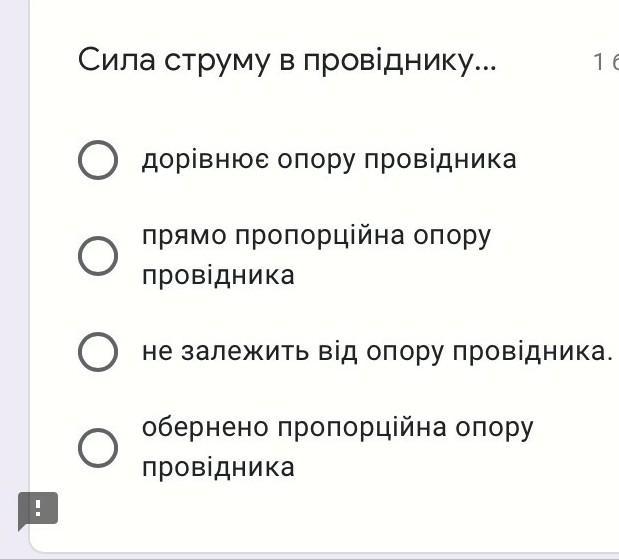
Task: Pick the "обернено пропорційна опору" radio circle
Action: pos(98,448)
